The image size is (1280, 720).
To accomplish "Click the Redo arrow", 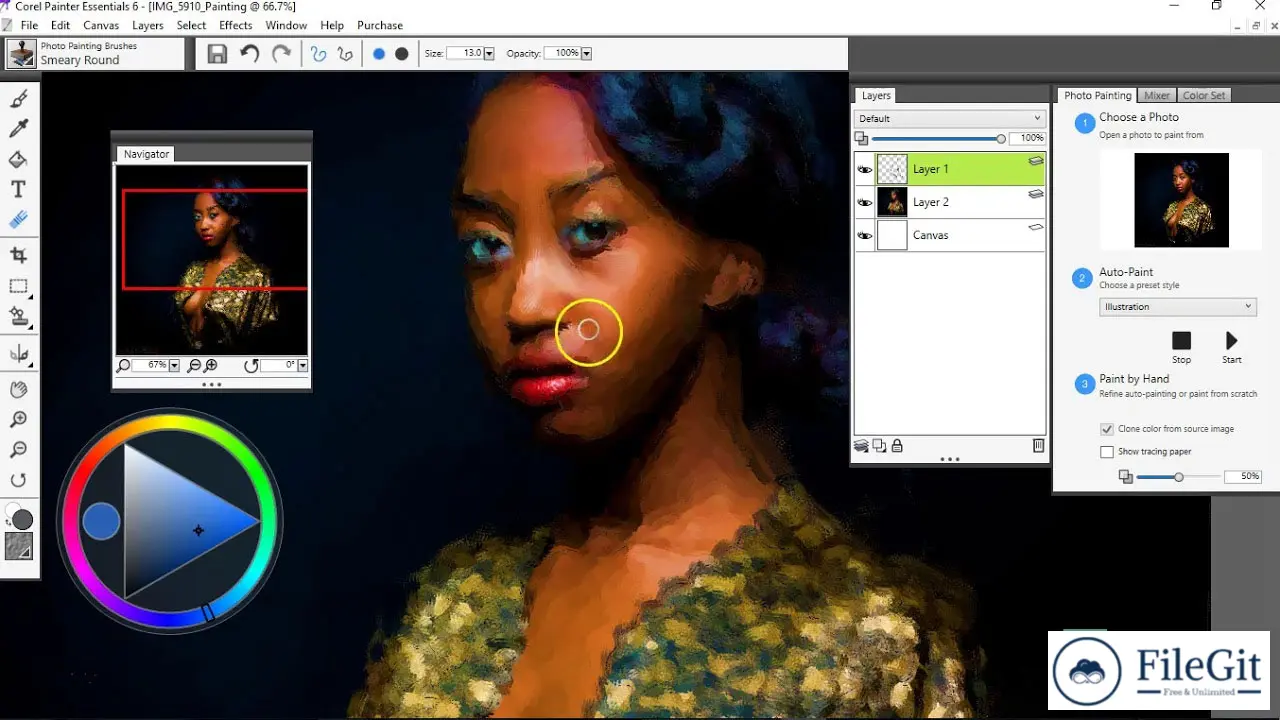I will point(282,54).
